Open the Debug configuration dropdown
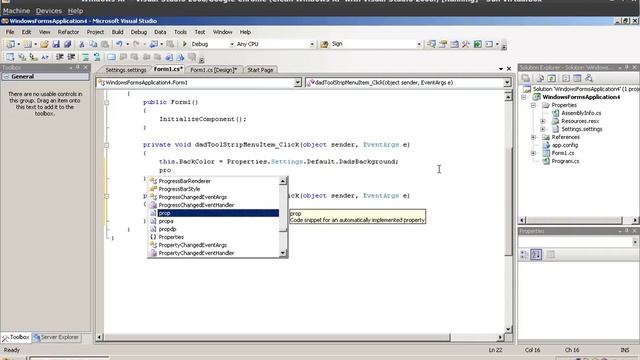The image size is (640, 360). point(232,44)
